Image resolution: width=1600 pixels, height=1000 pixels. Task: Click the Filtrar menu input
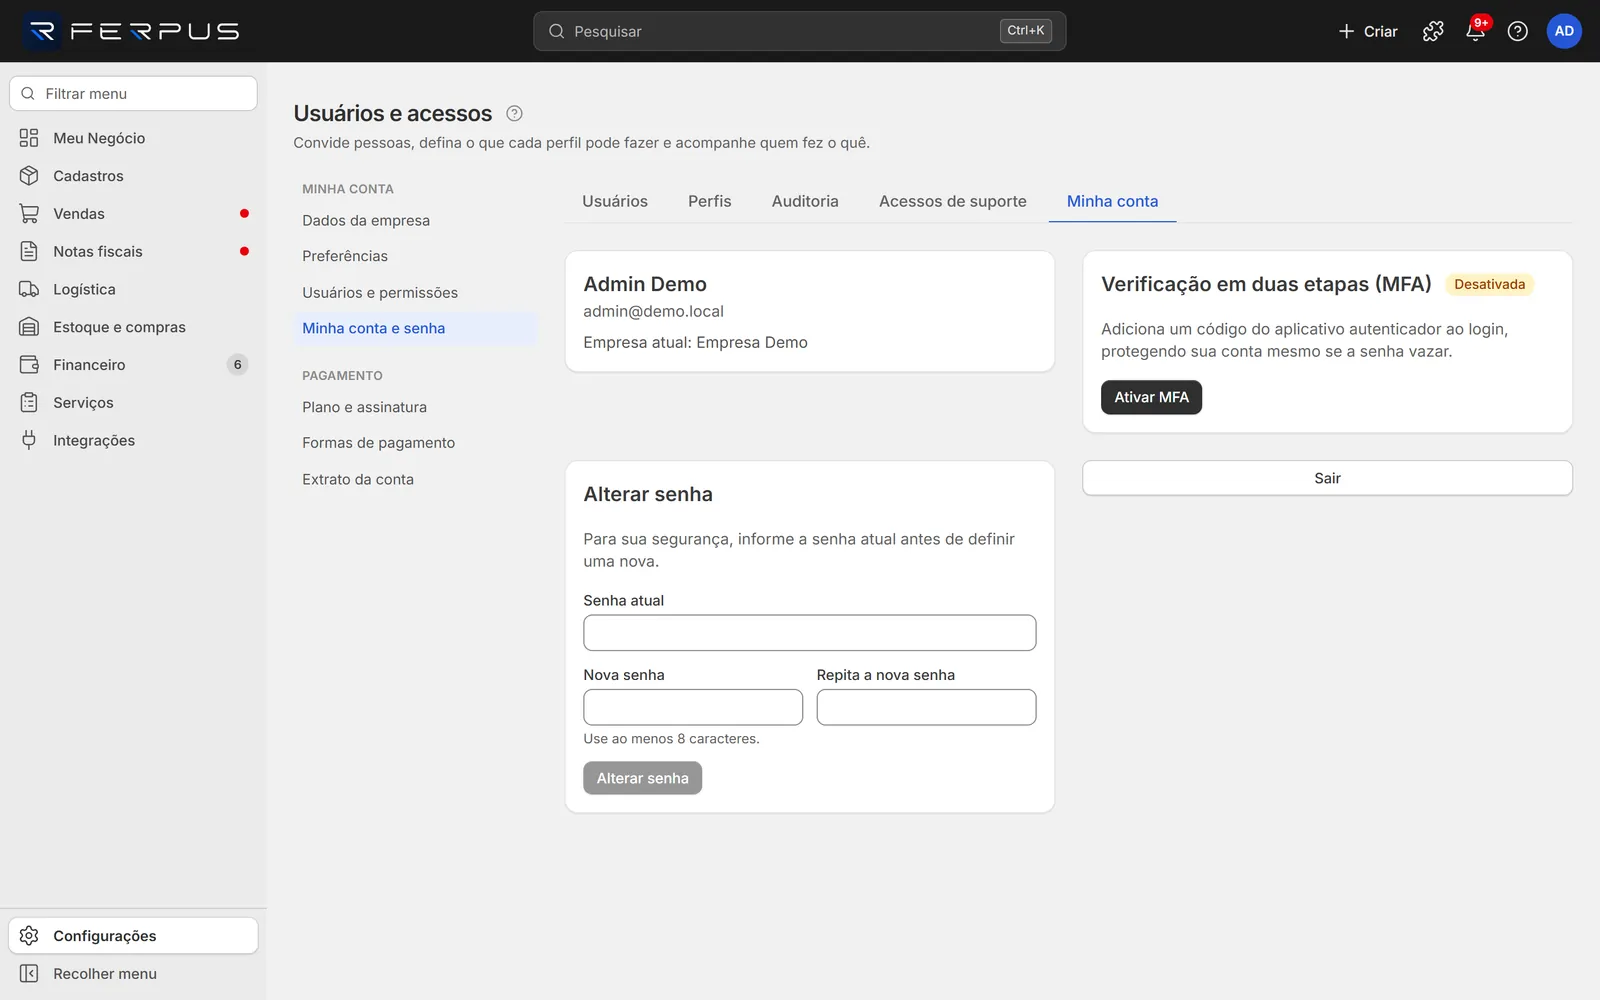133,94
